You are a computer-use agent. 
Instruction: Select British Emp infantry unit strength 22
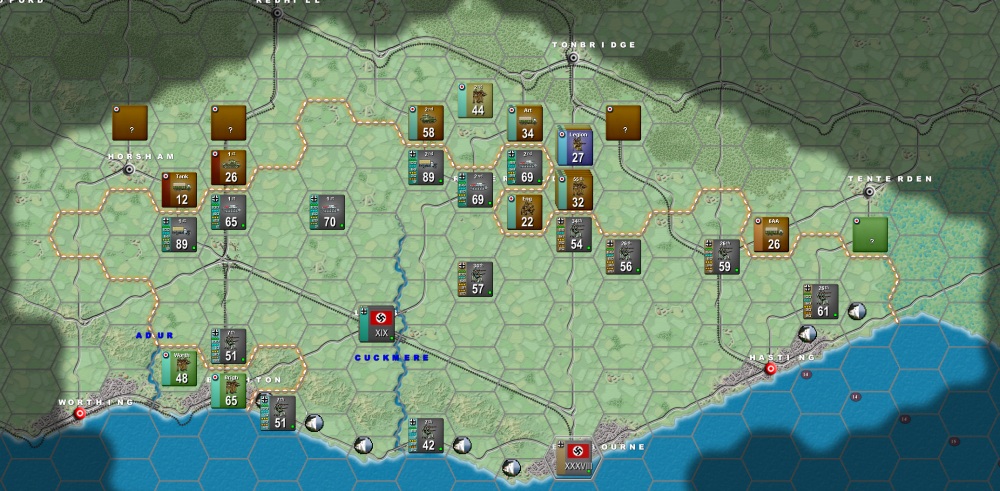(x=525, y=212)
